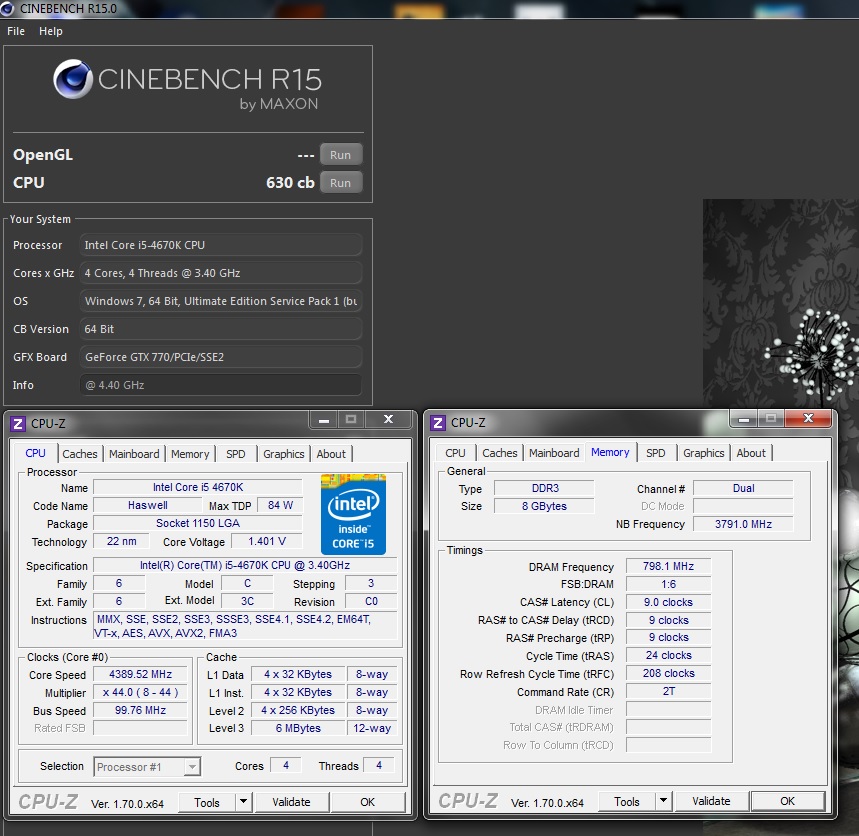
Task: Open About tab in left CPU-Z window
Action: [x=331, y=454]
